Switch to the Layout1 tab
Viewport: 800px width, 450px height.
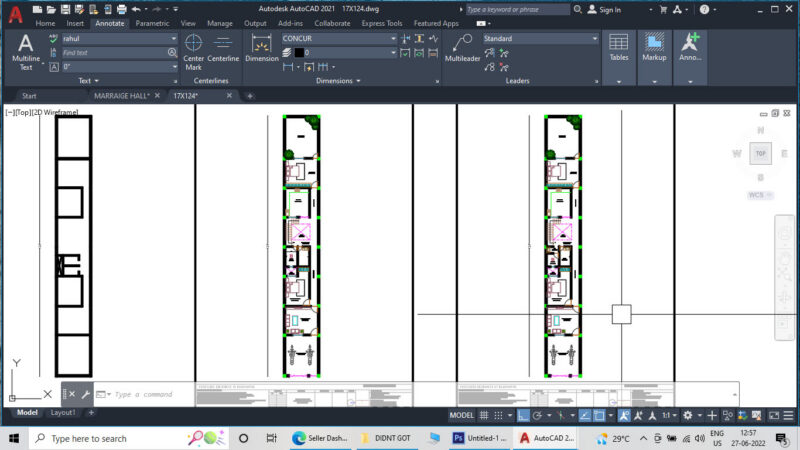(x=63, y=412)
